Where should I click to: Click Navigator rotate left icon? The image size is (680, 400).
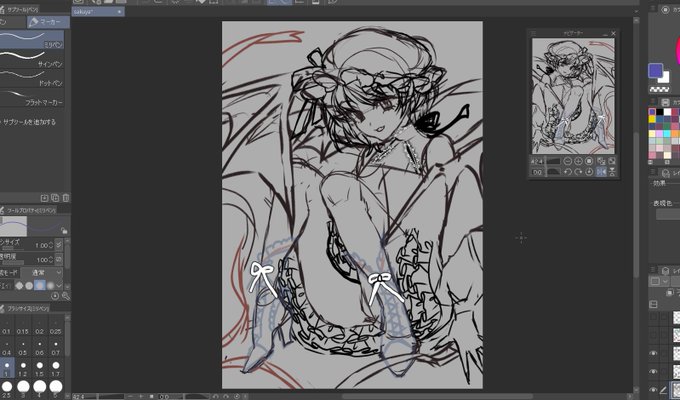[x=568, y=172]
